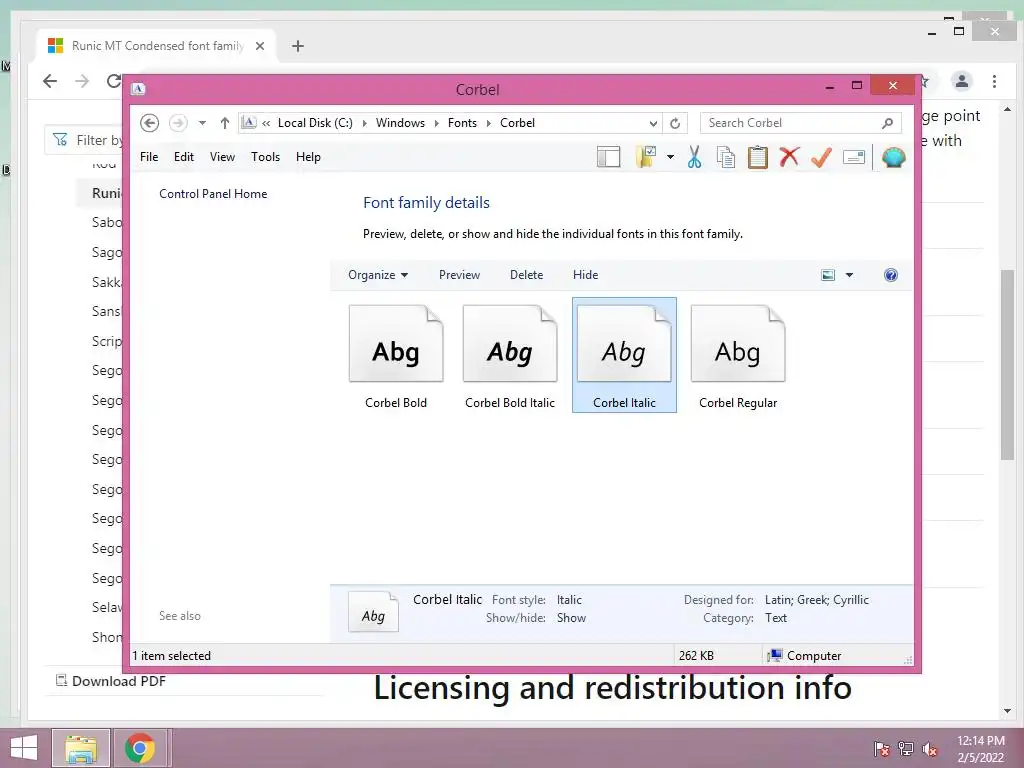The image size is (1024, 768).
Task: Open properties with the rename toolbar icon
Action: pos(854,157)
